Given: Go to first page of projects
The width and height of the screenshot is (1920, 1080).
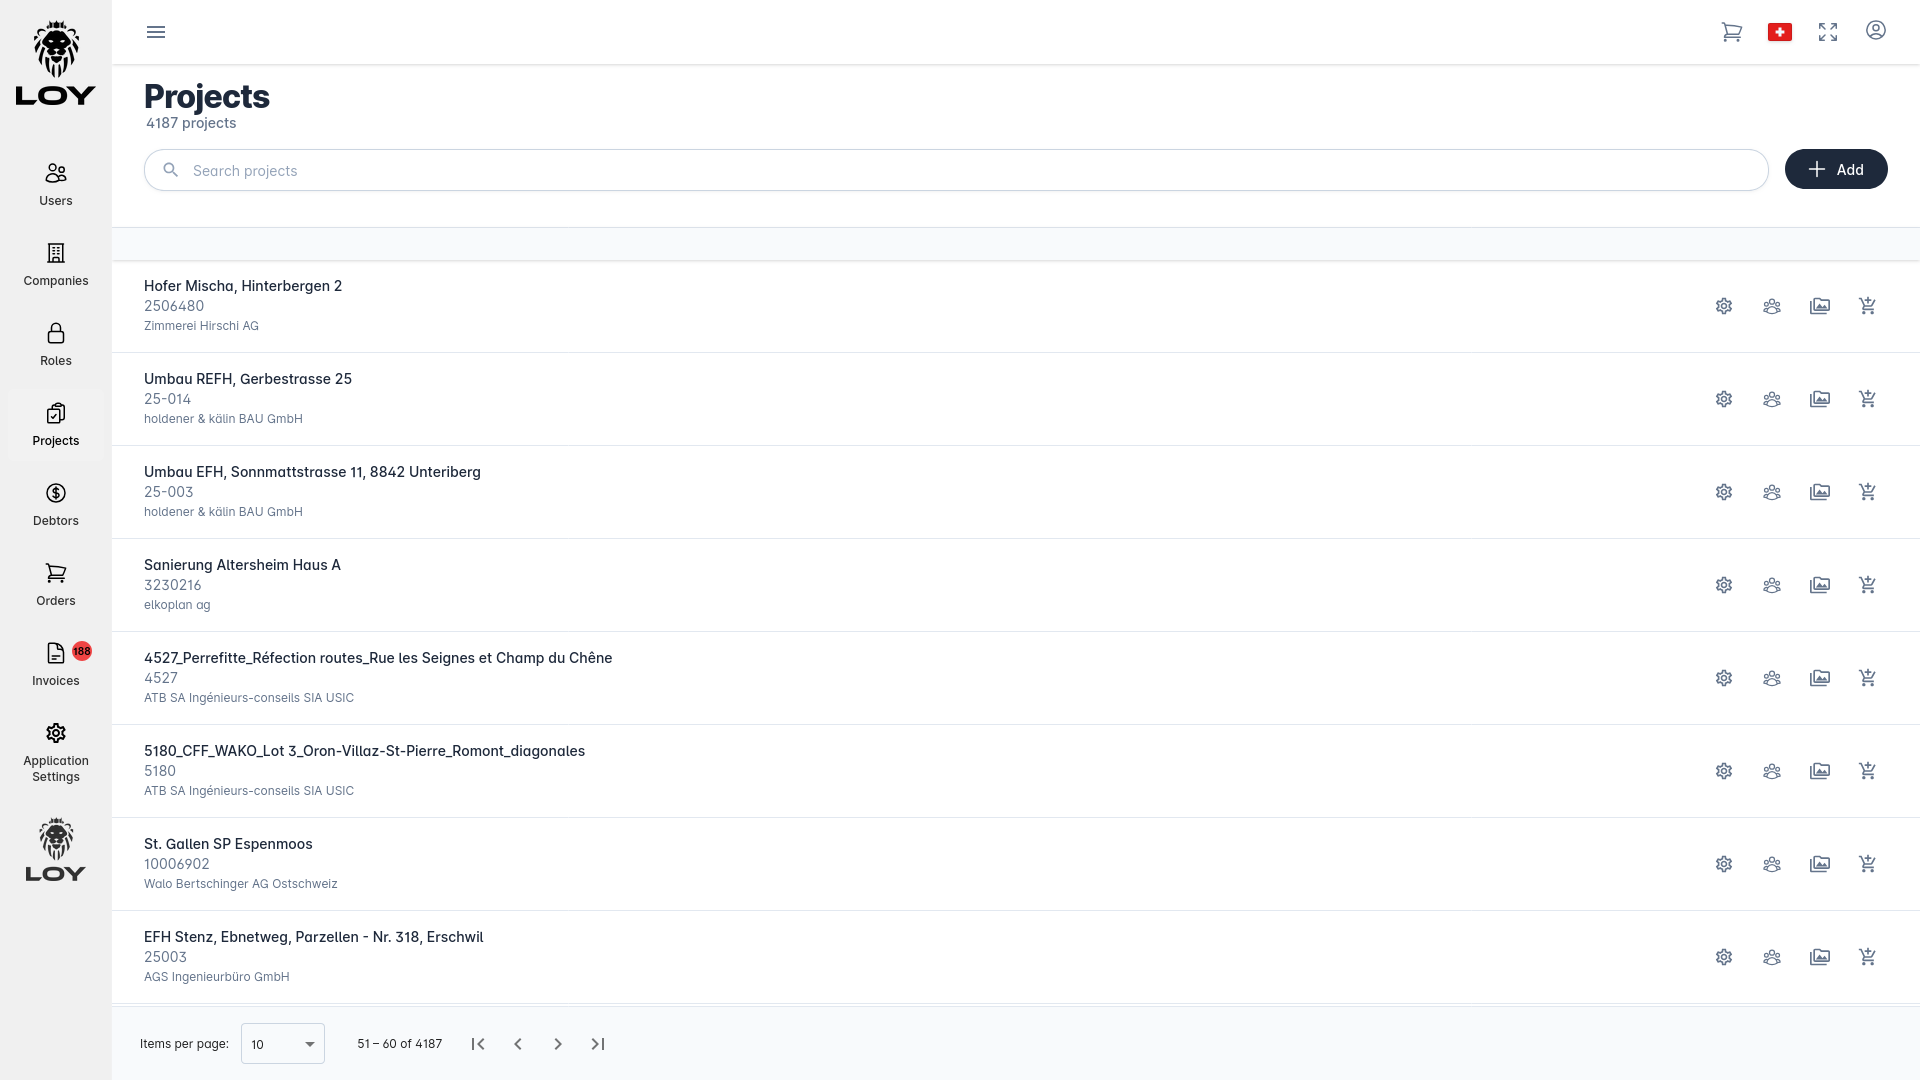Looking at the screenshot, I should [x=478, y=1044].
